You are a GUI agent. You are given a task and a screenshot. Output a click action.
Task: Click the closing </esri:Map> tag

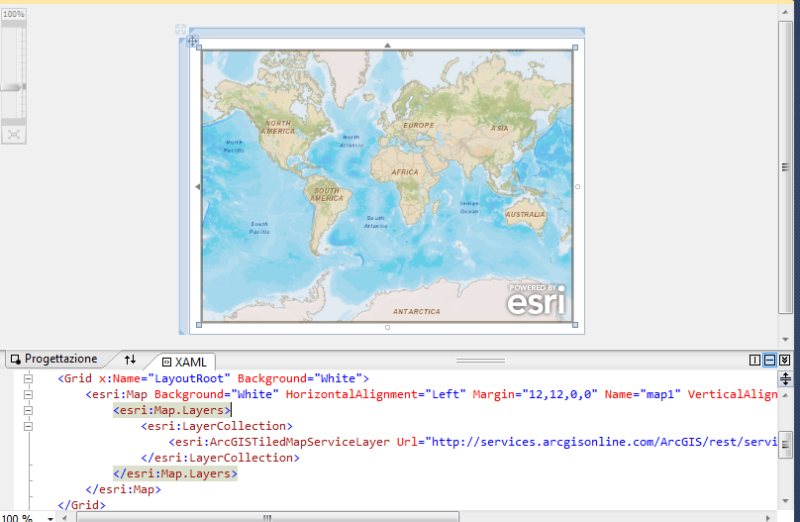click(x=123, y=489)
